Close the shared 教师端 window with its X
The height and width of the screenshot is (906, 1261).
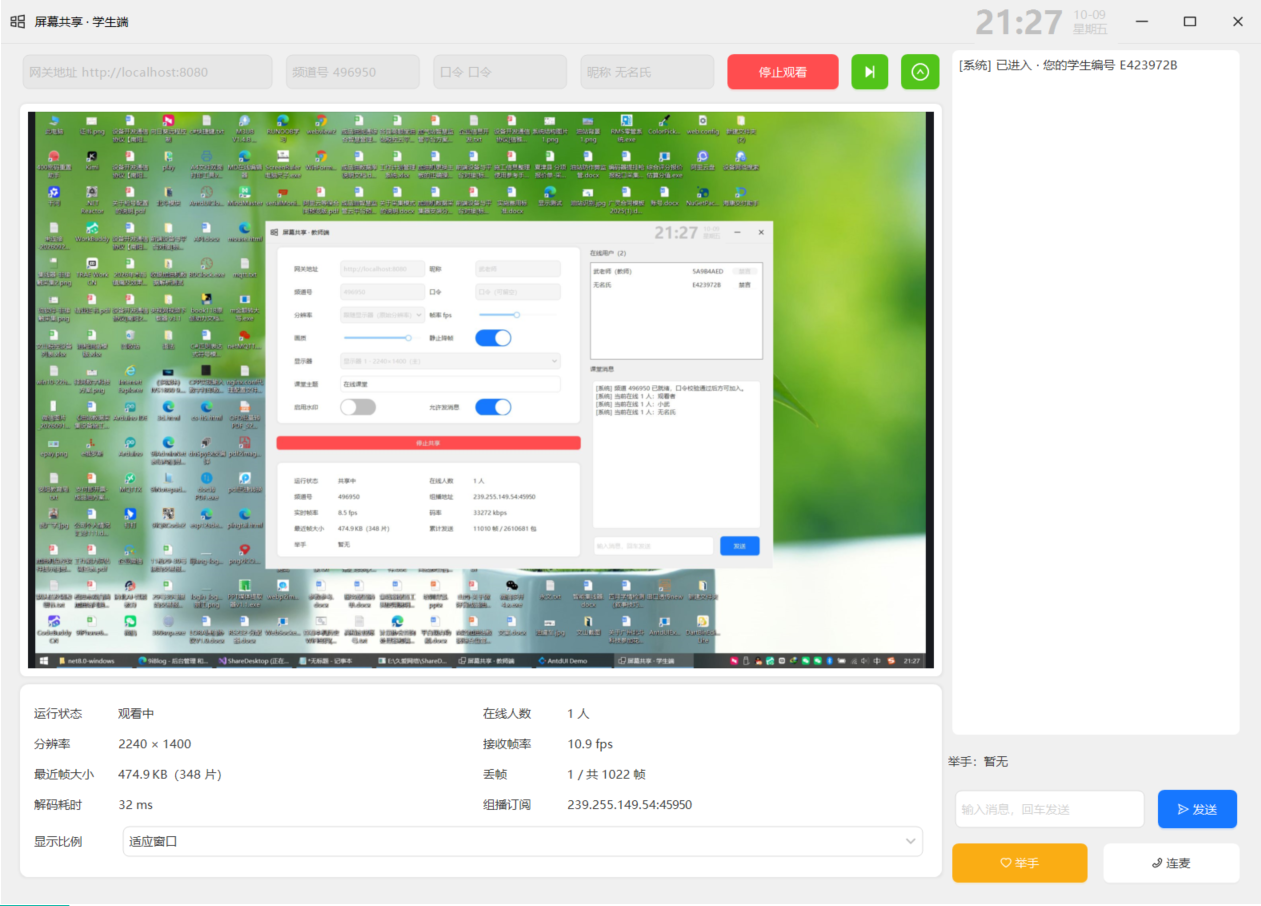click(x=761, y=232)
